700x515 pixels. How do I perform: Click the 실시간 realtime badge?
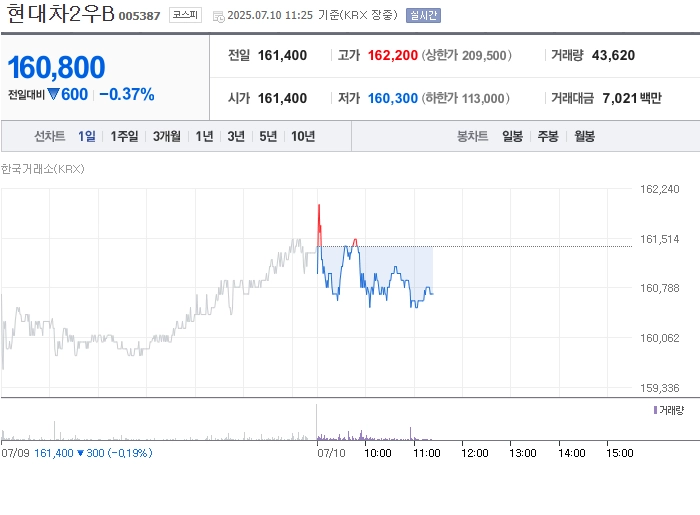tap(423, 15)
